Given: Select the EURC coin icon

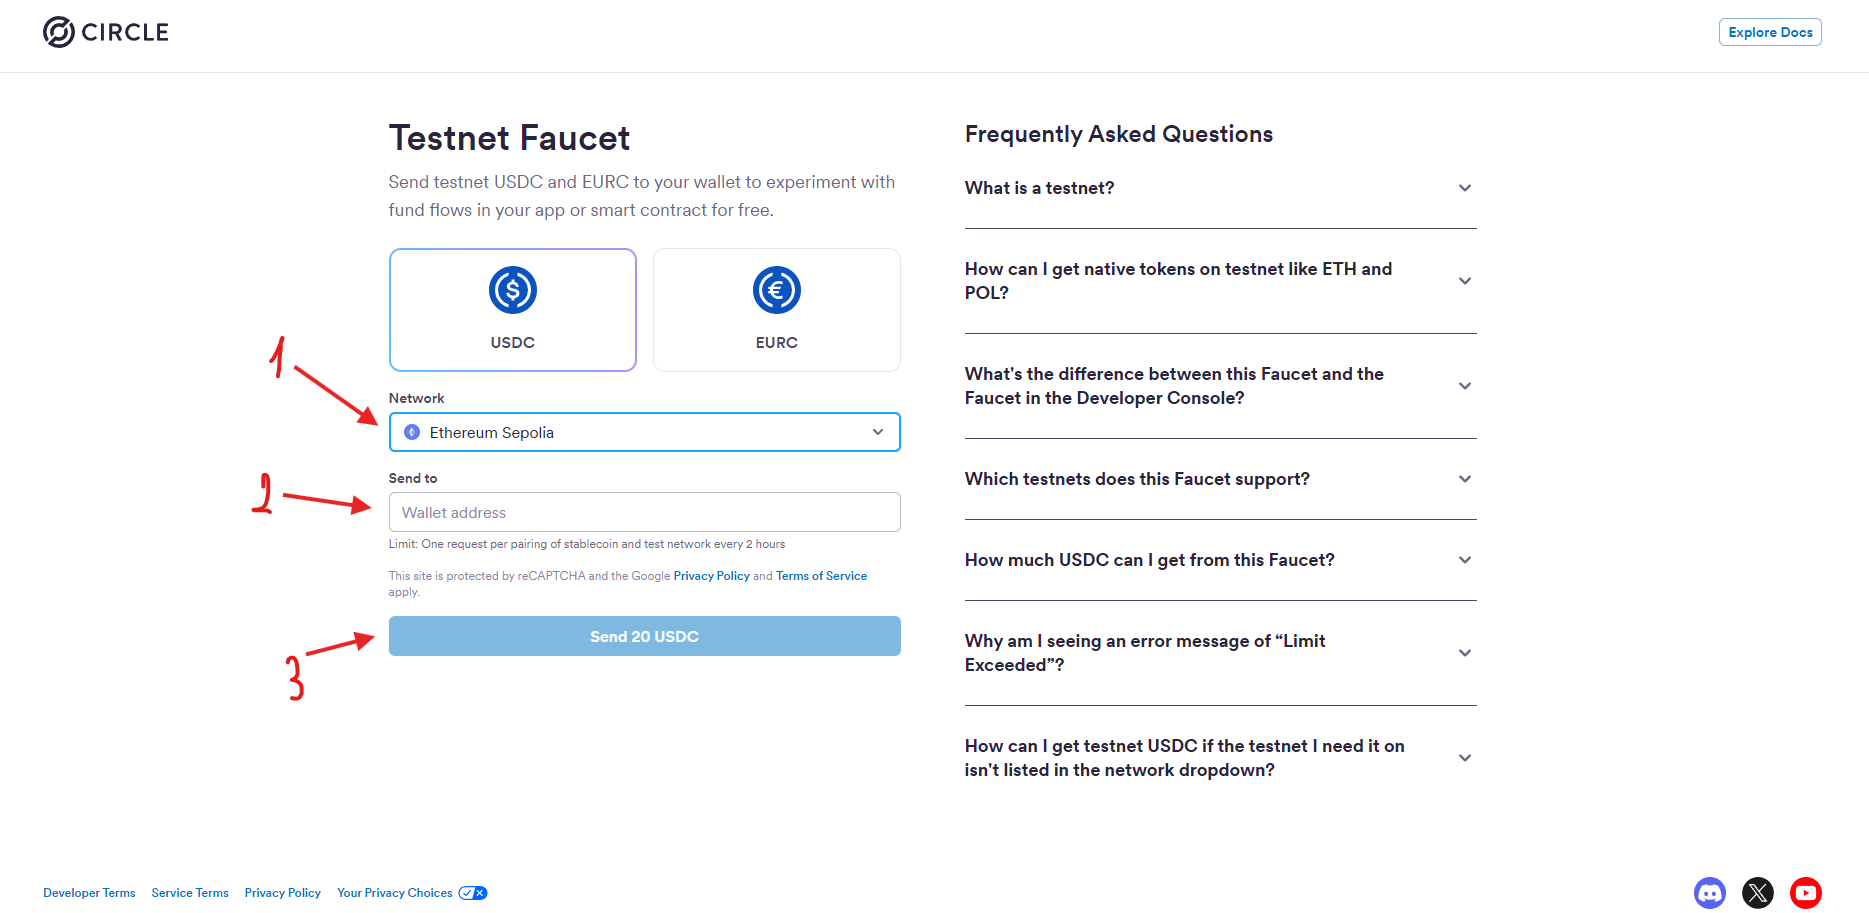Looking at the screenshot, I should pos(776,290).
